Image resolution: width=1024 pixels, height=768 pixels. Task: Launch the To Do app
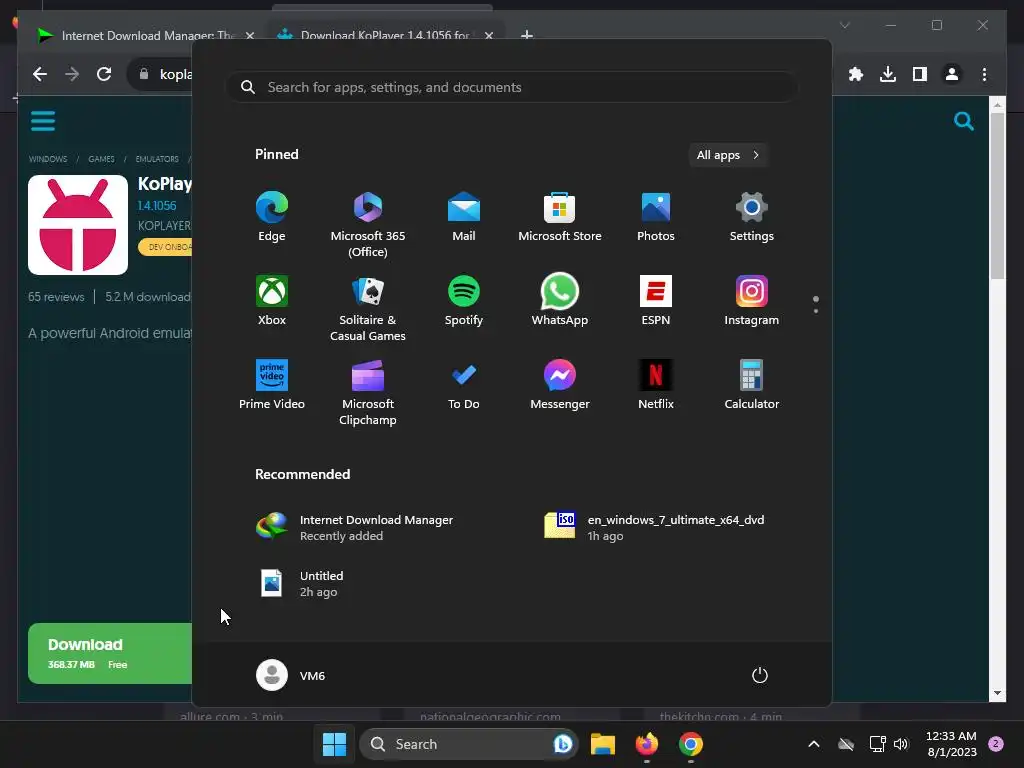coord(464,385)
